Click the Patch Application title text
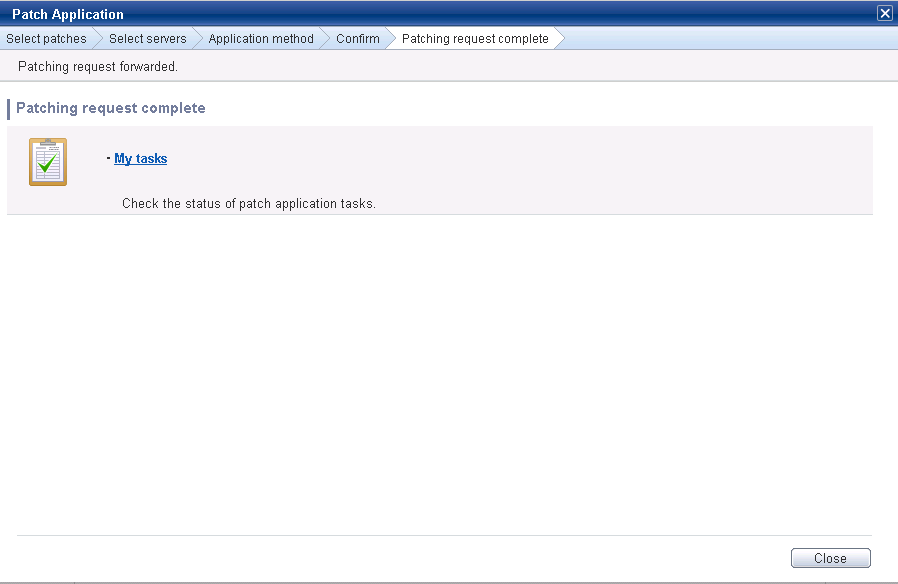The image size is (898, 584). [68, 14]
